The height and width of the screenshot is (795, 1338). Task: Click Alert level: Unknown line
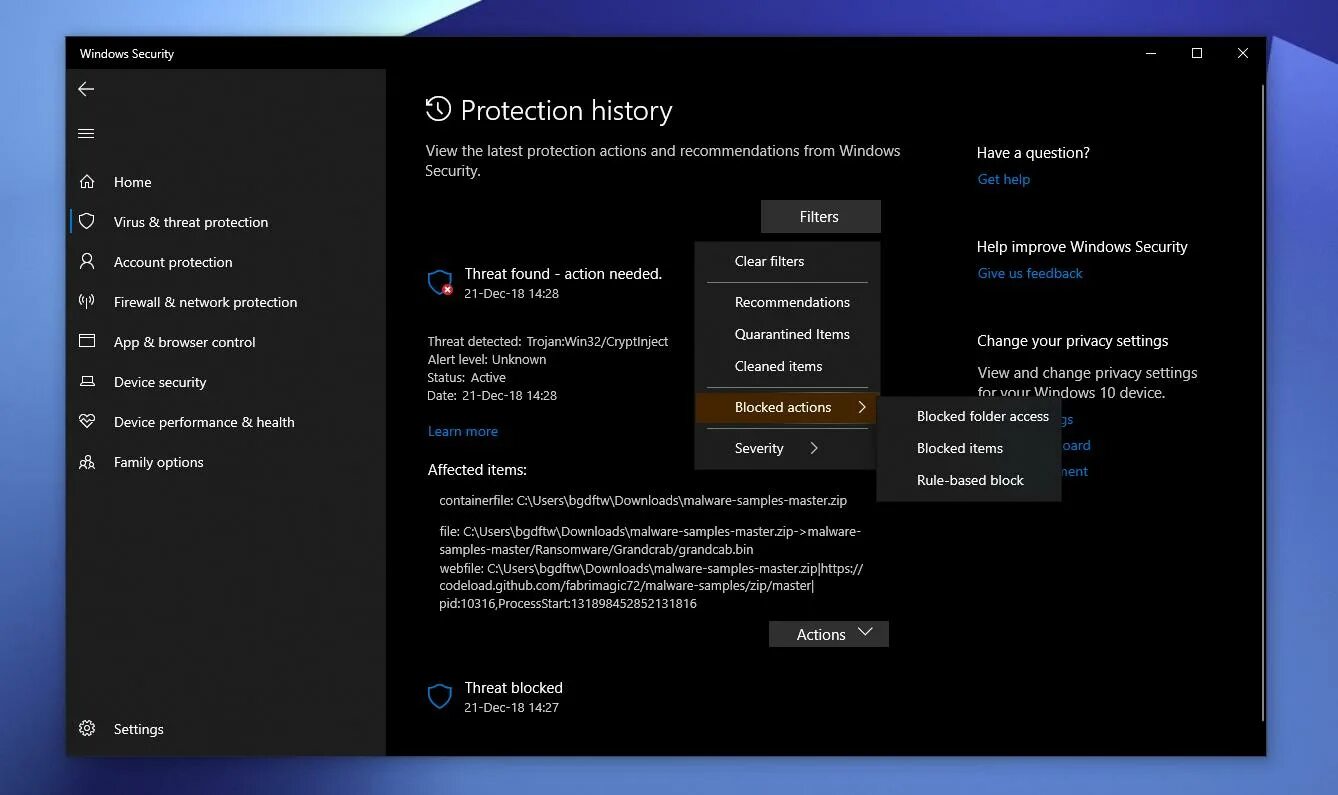coord(487,359)
